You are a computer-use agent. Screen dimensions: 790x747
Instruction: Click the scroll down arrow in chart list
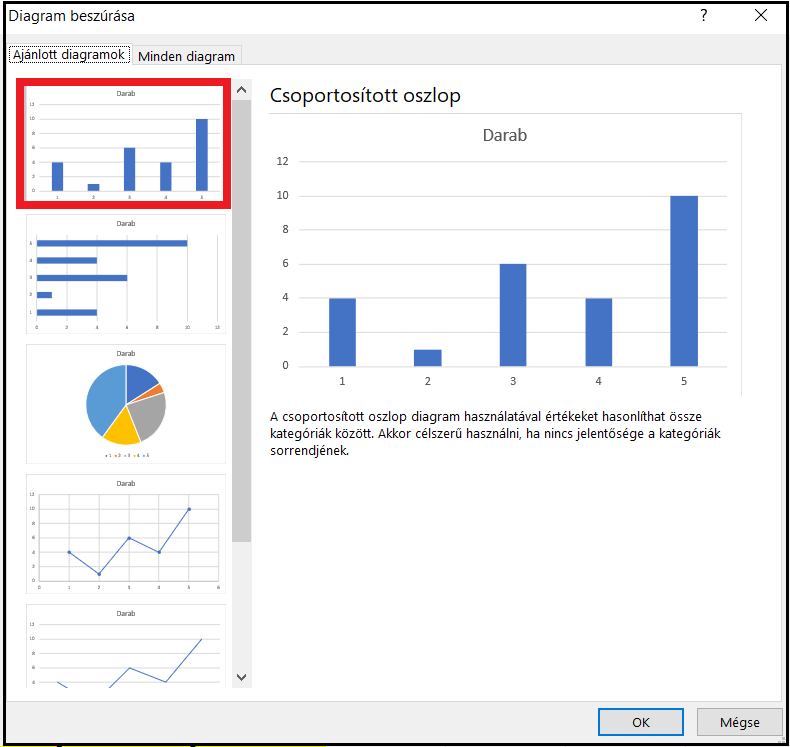tap(241, 677)
